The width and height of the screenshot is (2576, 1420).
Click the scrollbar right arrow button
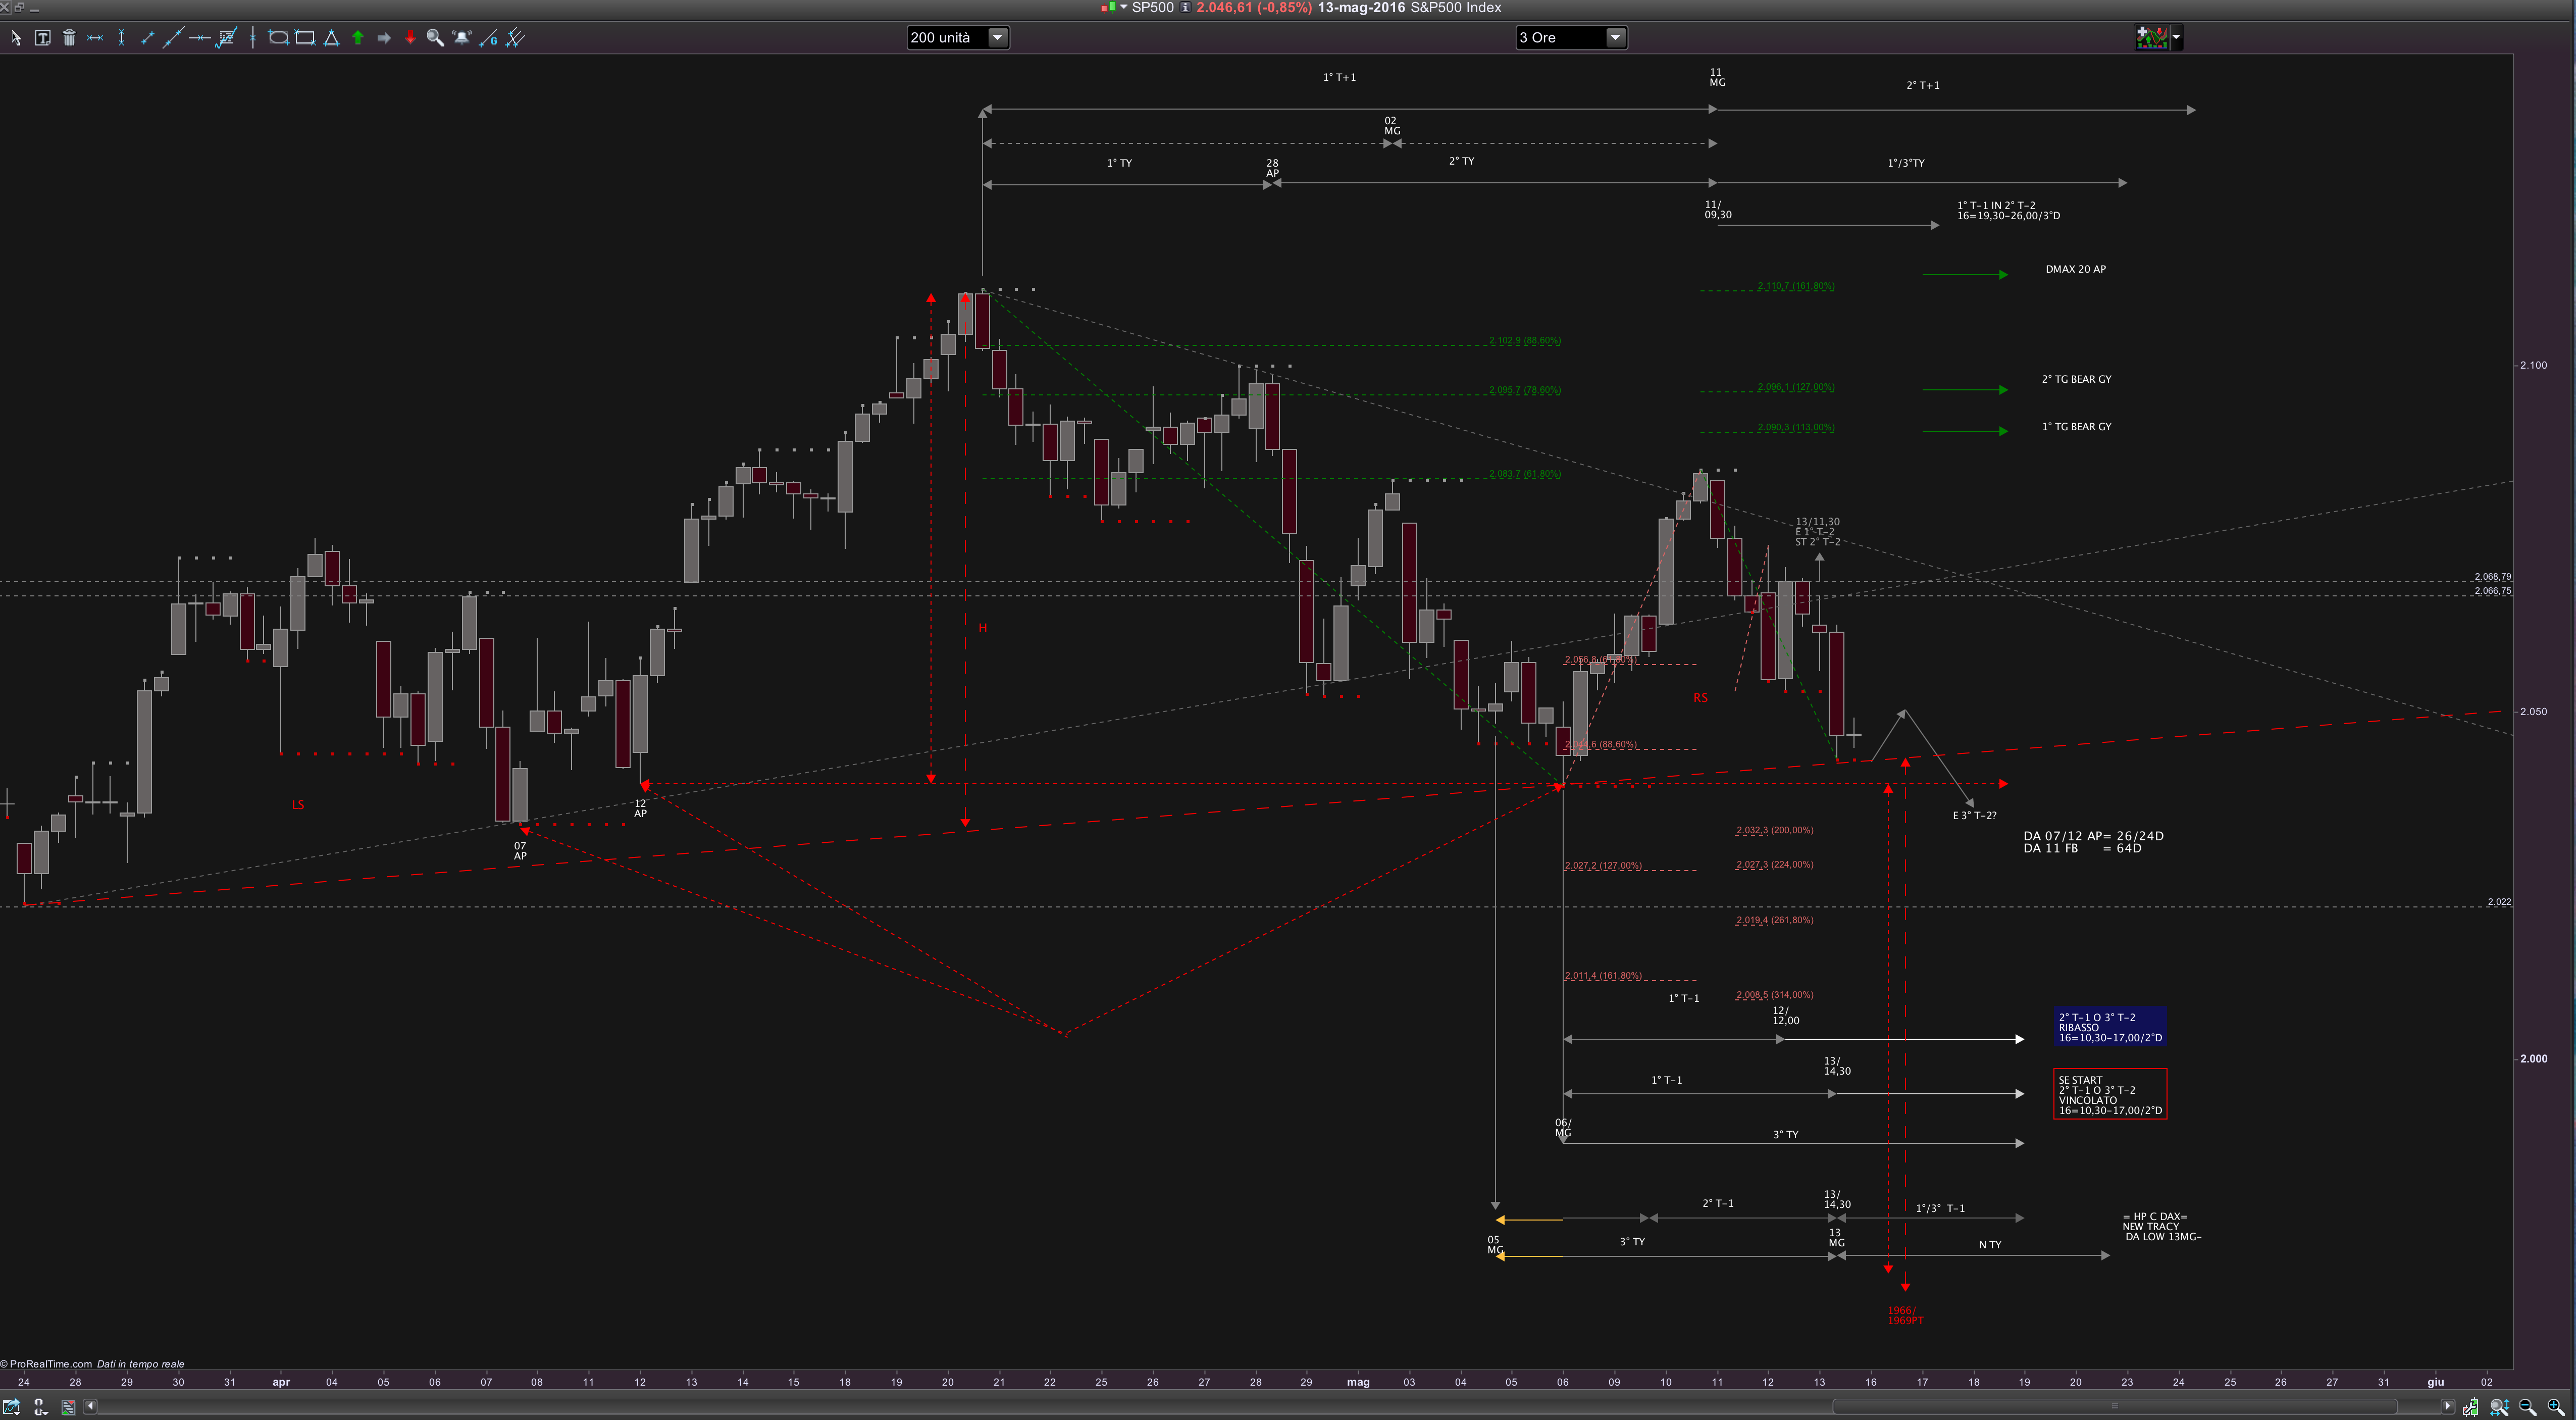pos(2448,1407)
